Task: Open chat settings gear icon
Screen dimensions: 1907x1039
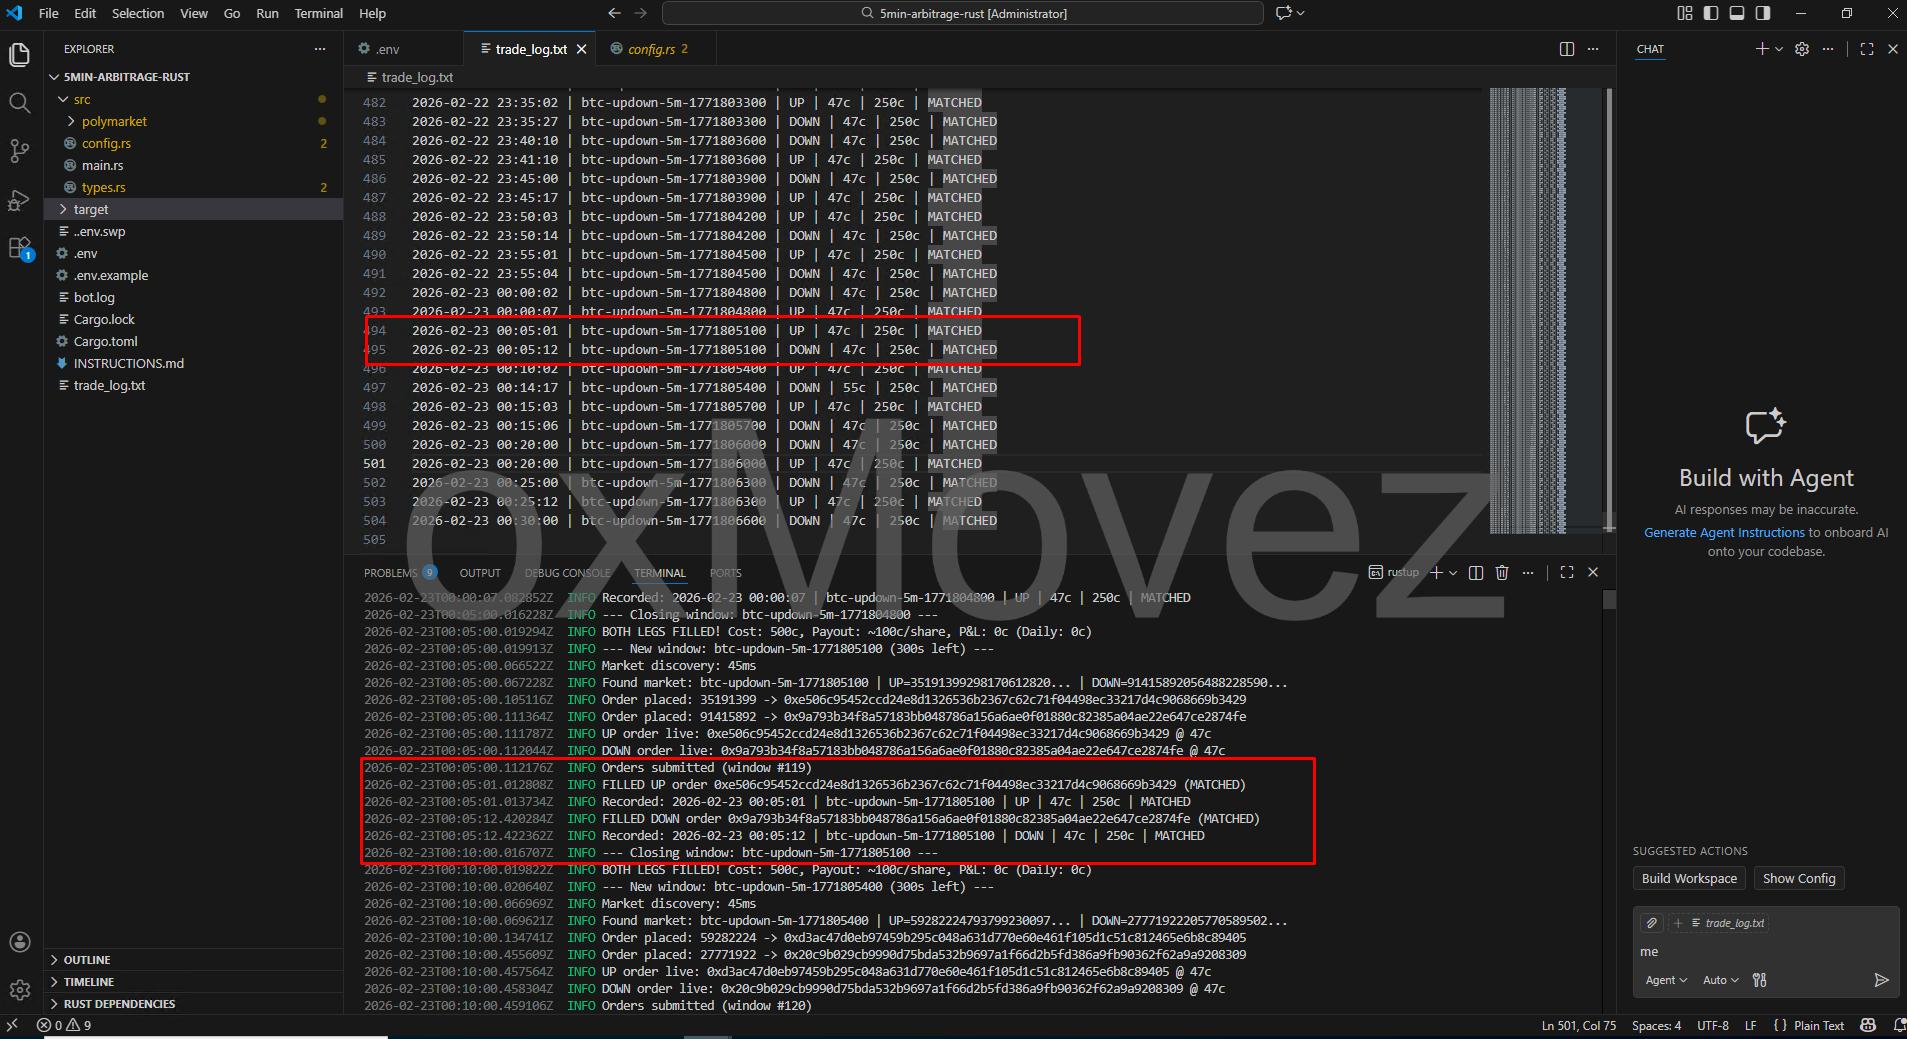Action: (x=1802, y=49)
